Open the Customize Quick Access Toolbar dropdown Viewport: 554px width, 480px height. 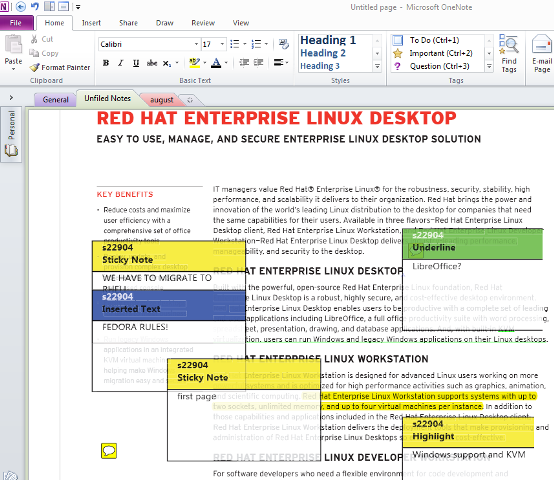[78, 7]
